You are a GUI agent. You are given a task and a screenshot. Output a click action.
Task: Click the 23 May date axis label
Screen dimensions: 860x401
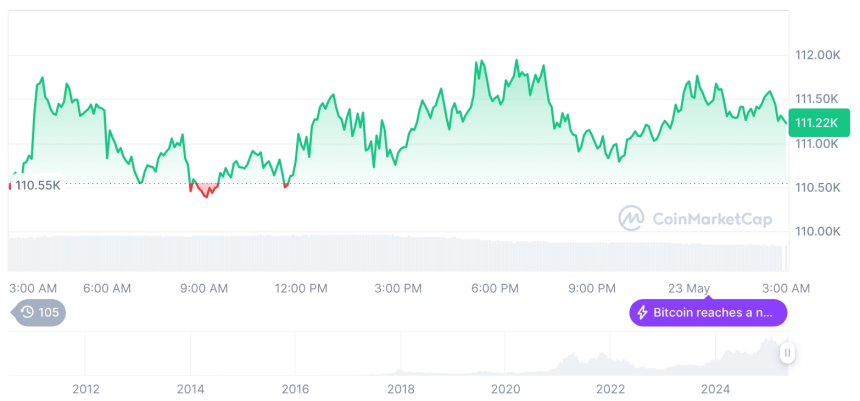point(688,288)
